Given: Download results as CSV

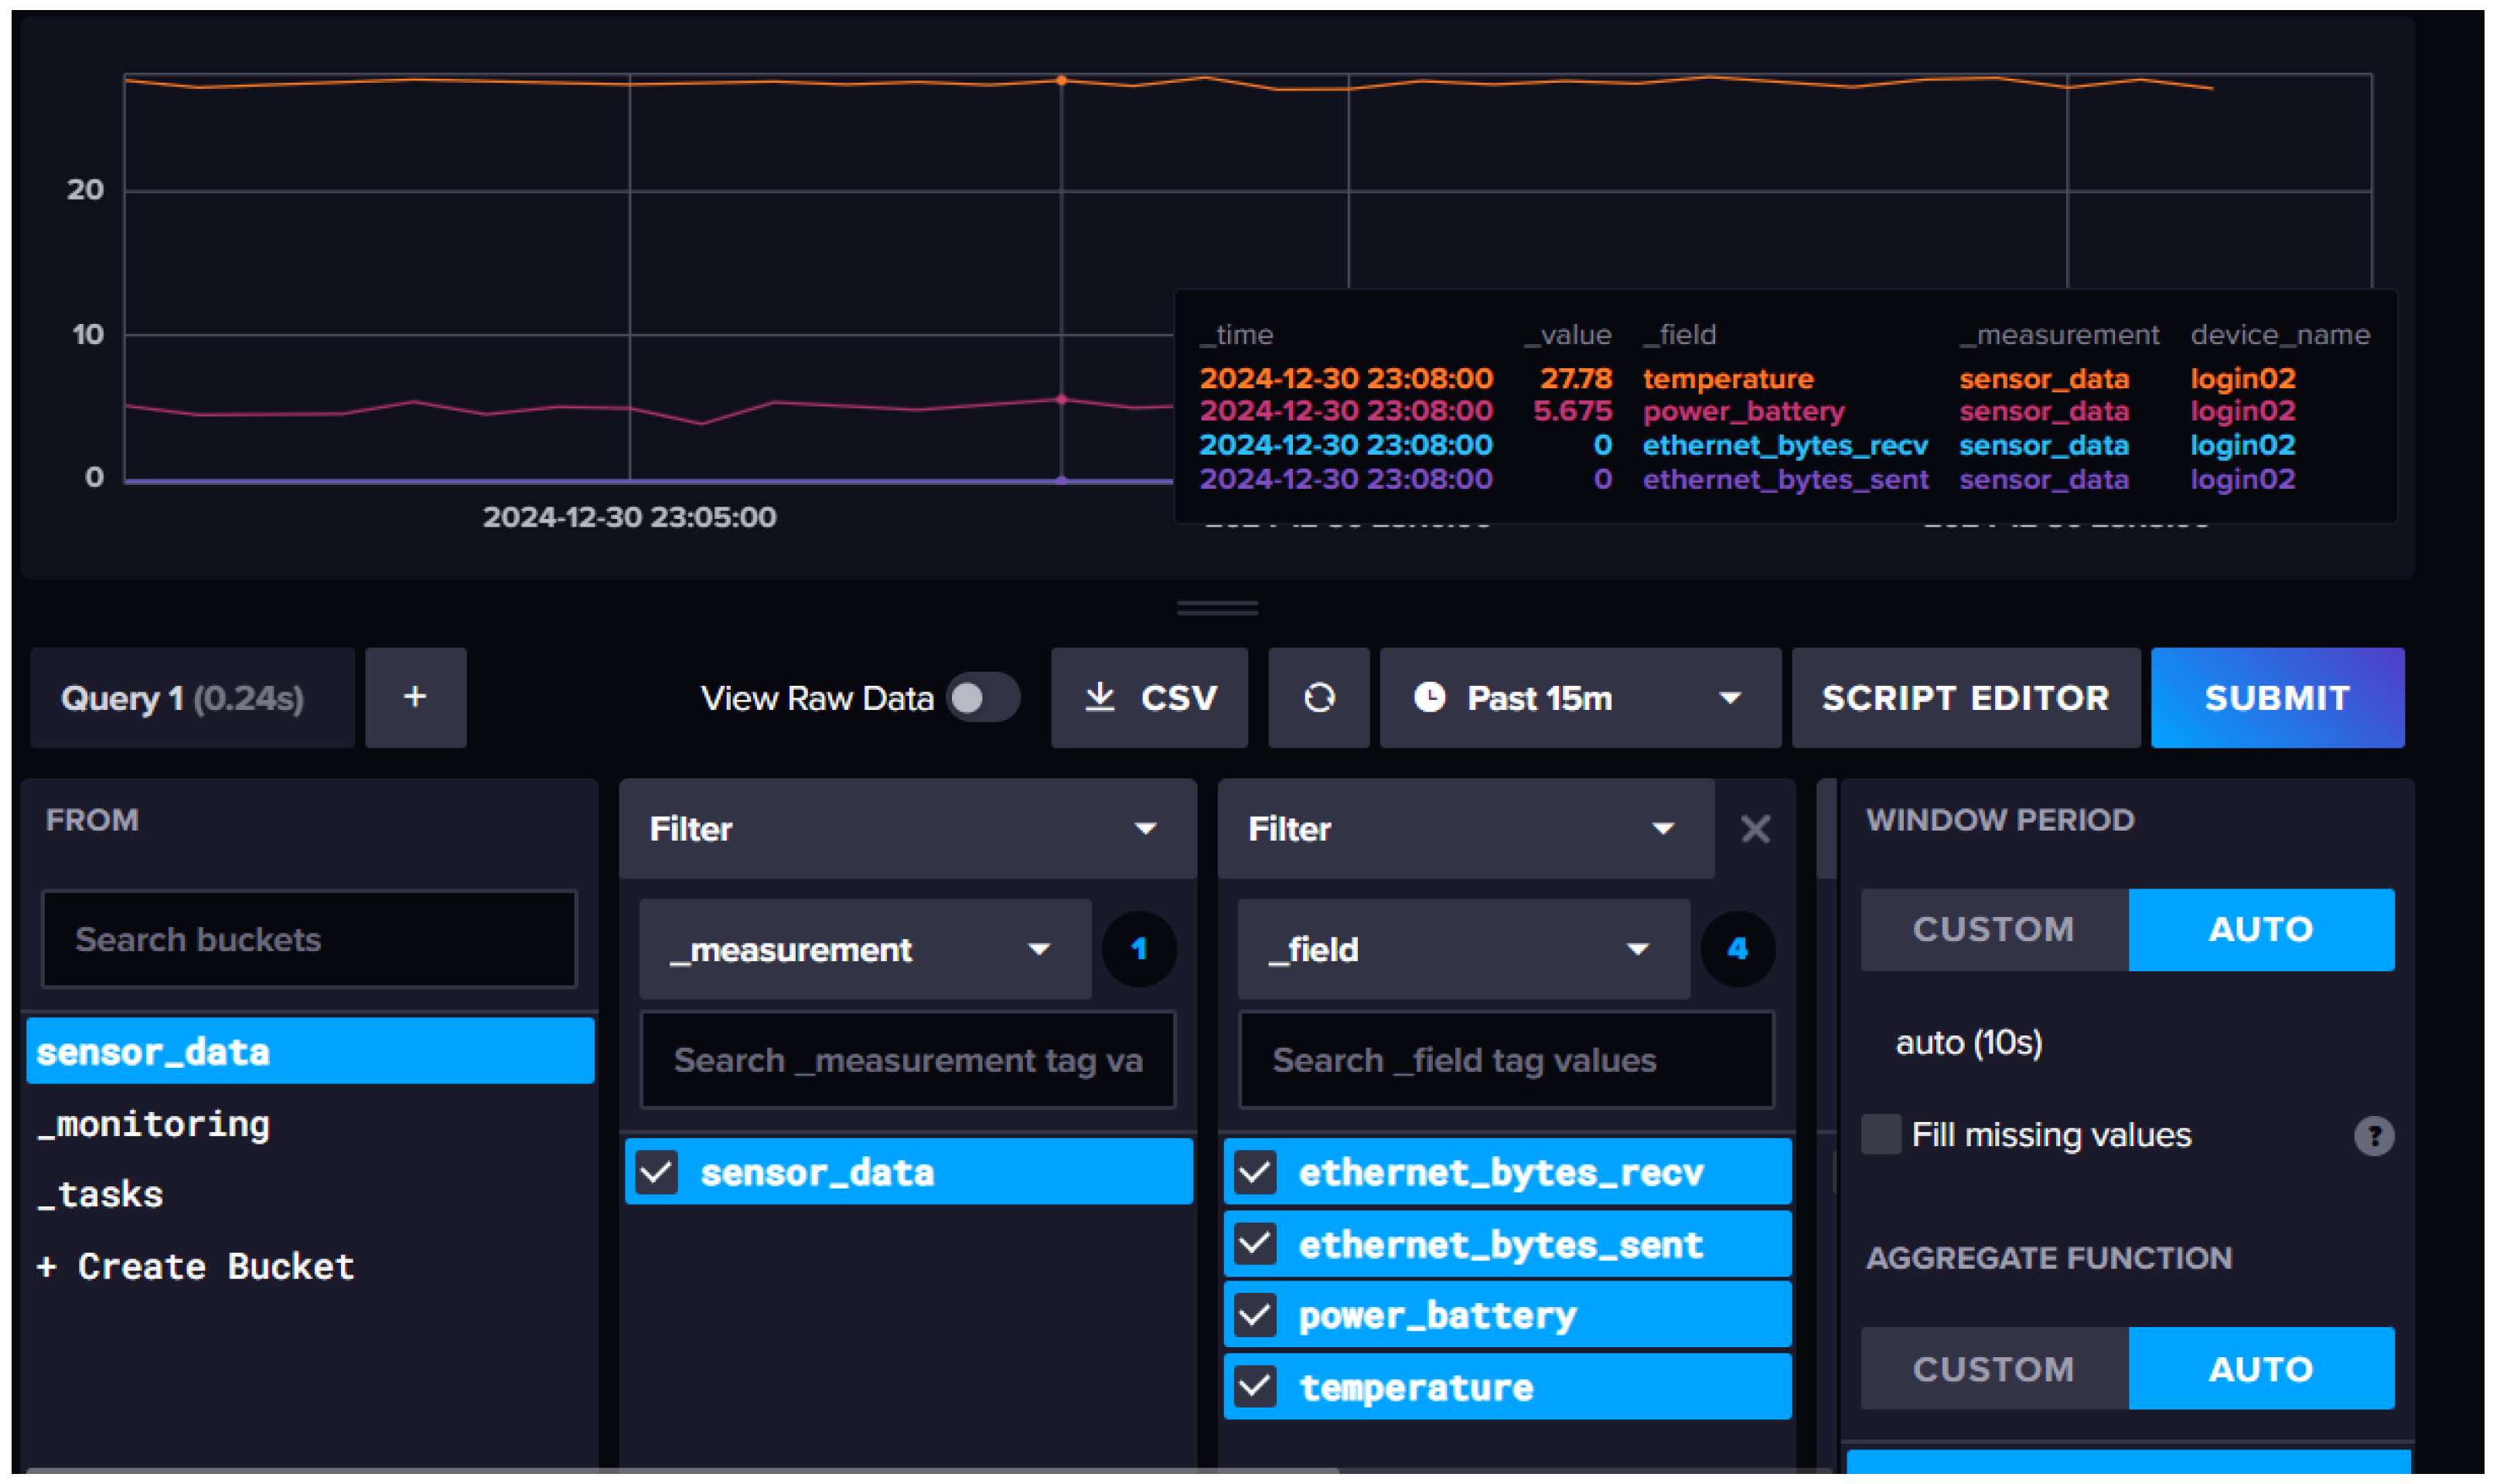Looking at the screenshot, I should (x=1149, y=697).
